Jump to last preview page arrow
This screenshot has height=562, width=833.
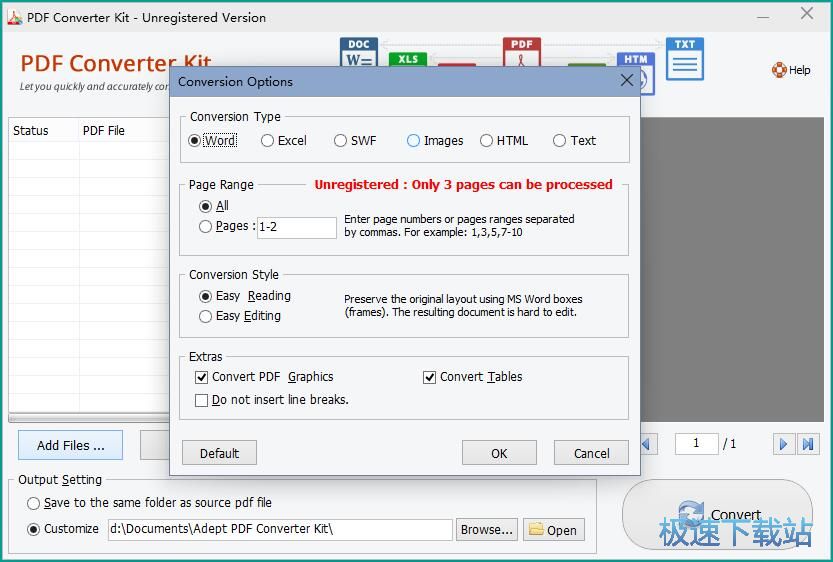click(808, 444)
